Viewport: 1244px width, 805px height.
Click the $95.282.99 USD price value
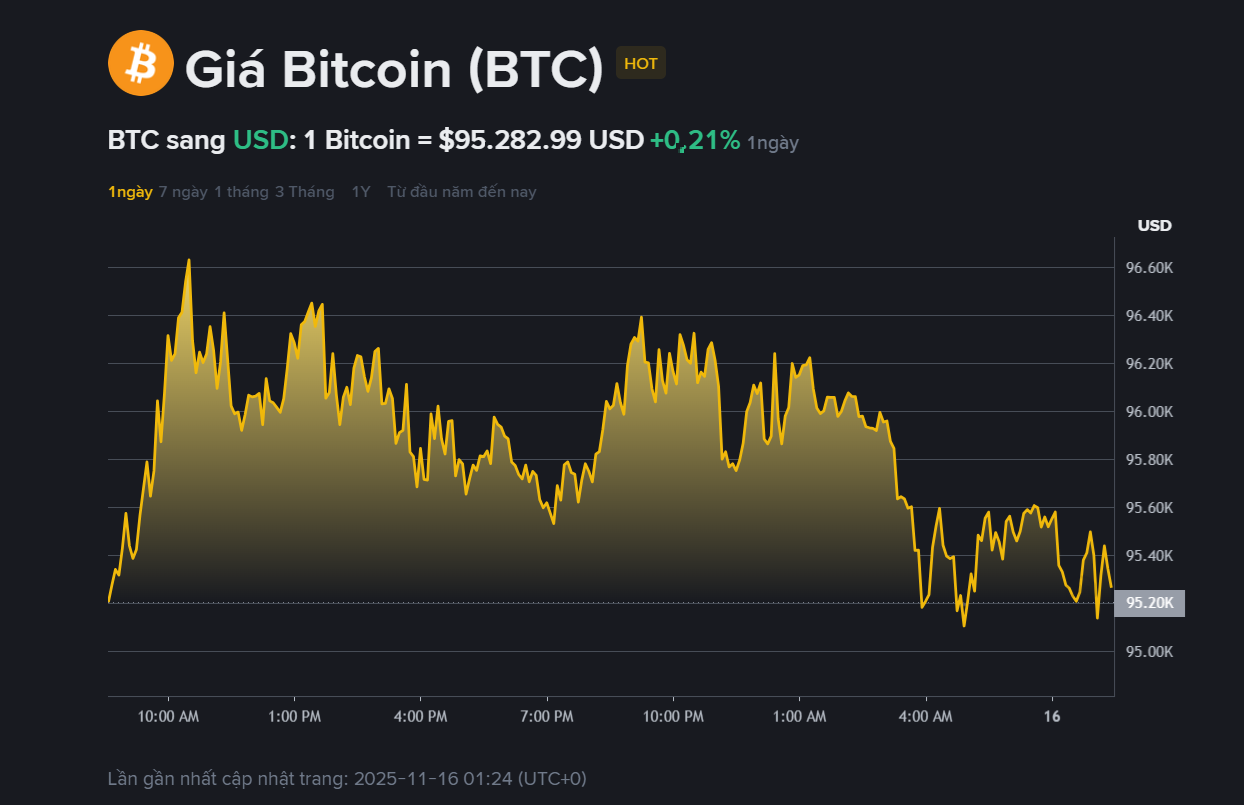coord(541,141)
